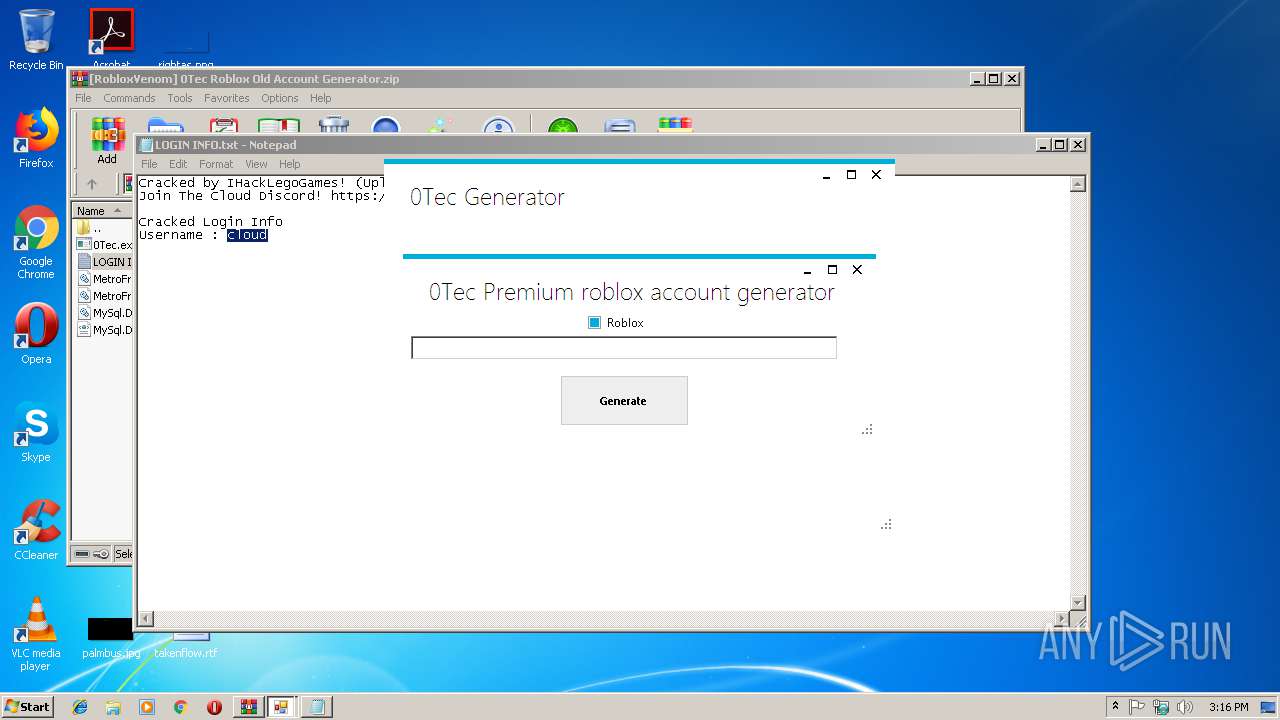The image size is (1280, 720).
Task: Open WinRAR Help menu
Action: pos(320,98)
